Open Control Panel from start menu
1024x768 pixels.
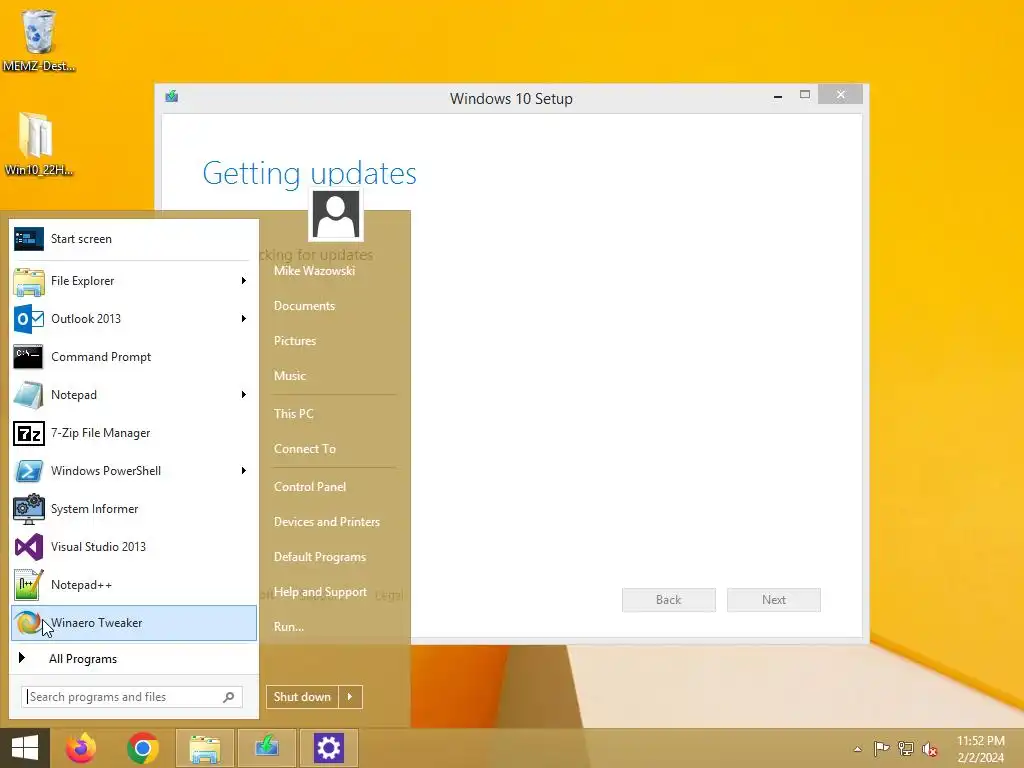[310, 487]
